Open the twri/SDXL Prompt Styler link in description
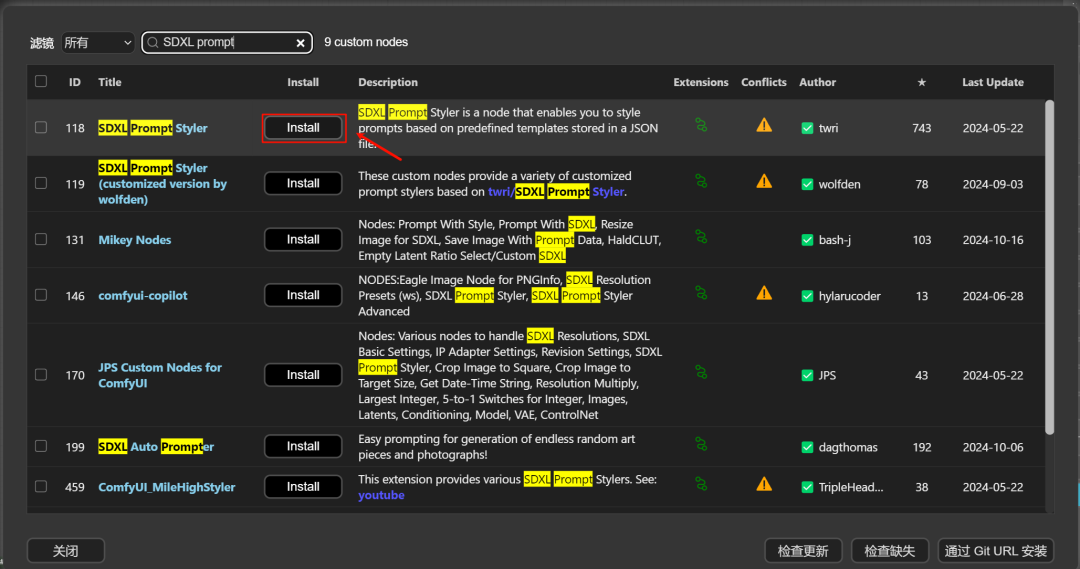Screen dimensions: 1080x569 (557, 192)
